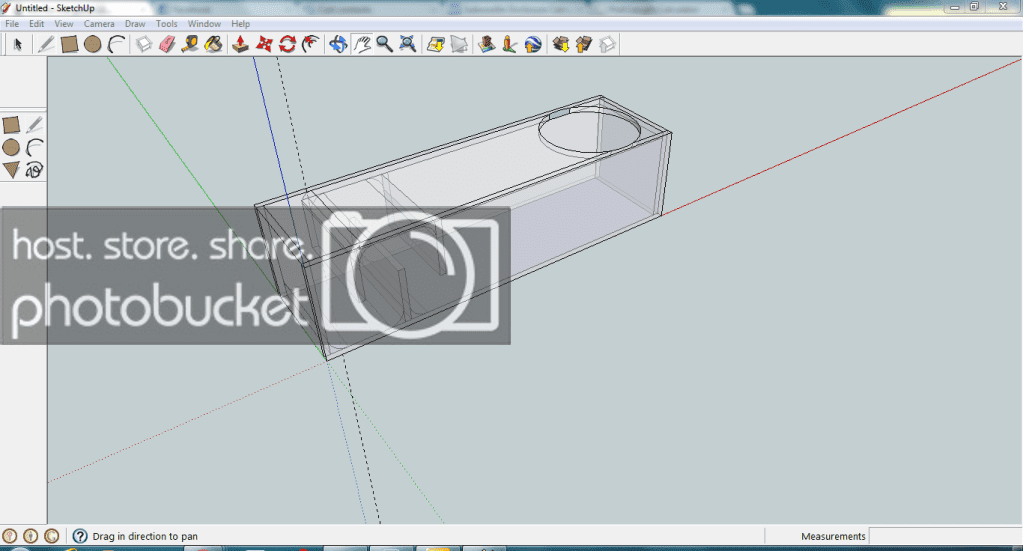Open the Camera menu
Viewport: 1023px width, 551px height.
click(99, 23)
